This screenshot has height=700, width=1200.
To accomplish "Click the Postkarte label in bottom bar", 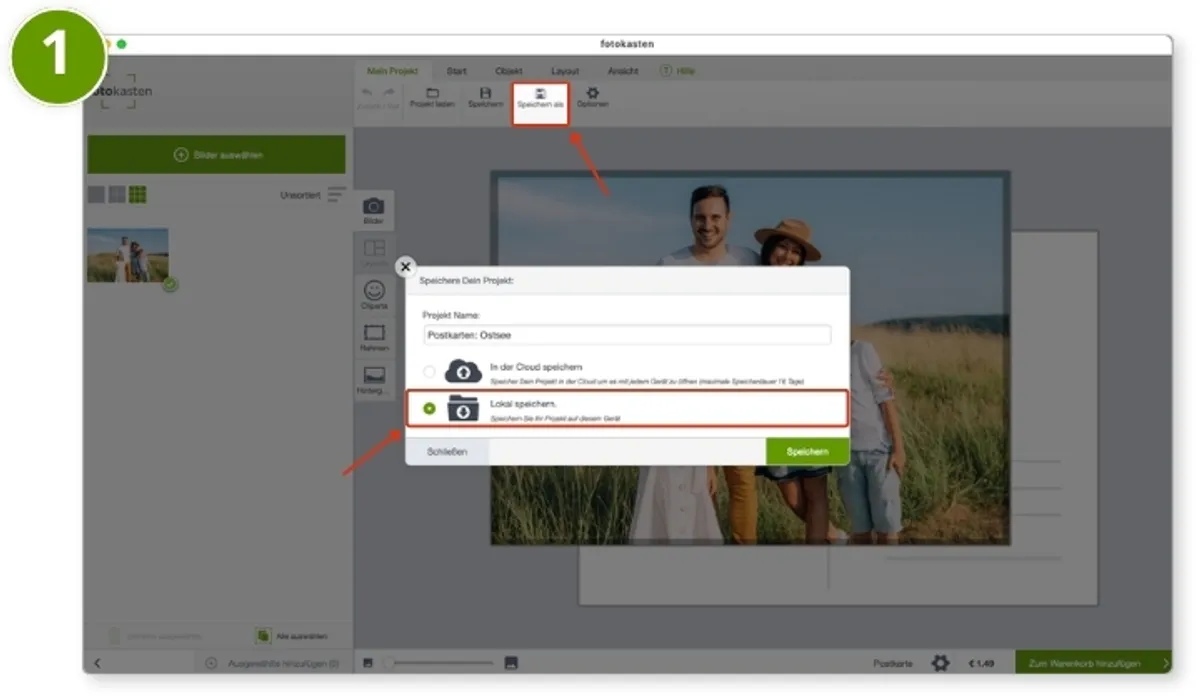I will (892, 663).
